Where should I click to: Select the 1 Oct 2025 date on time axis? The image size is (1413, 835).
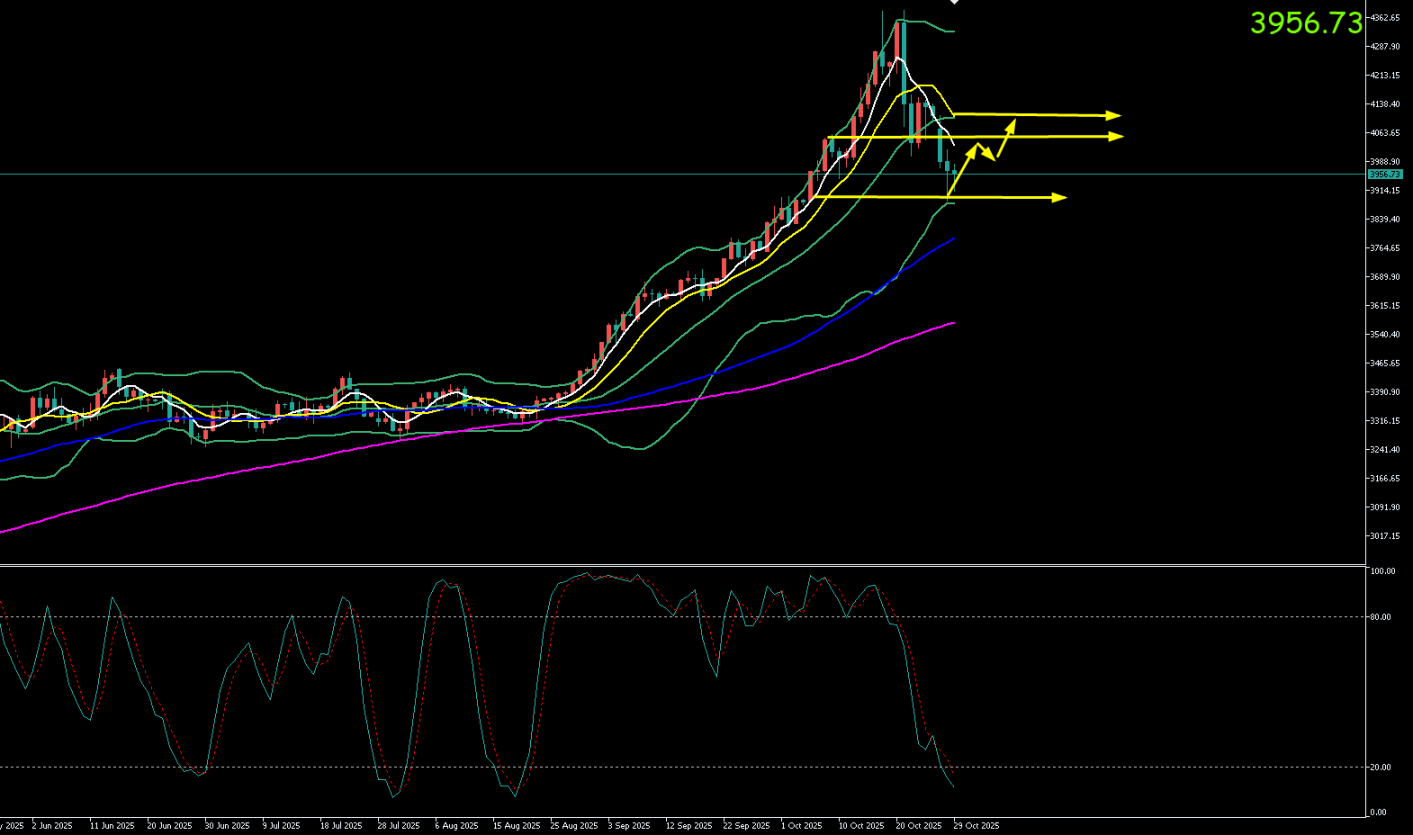pyautogui.click(x=802, y=826)
